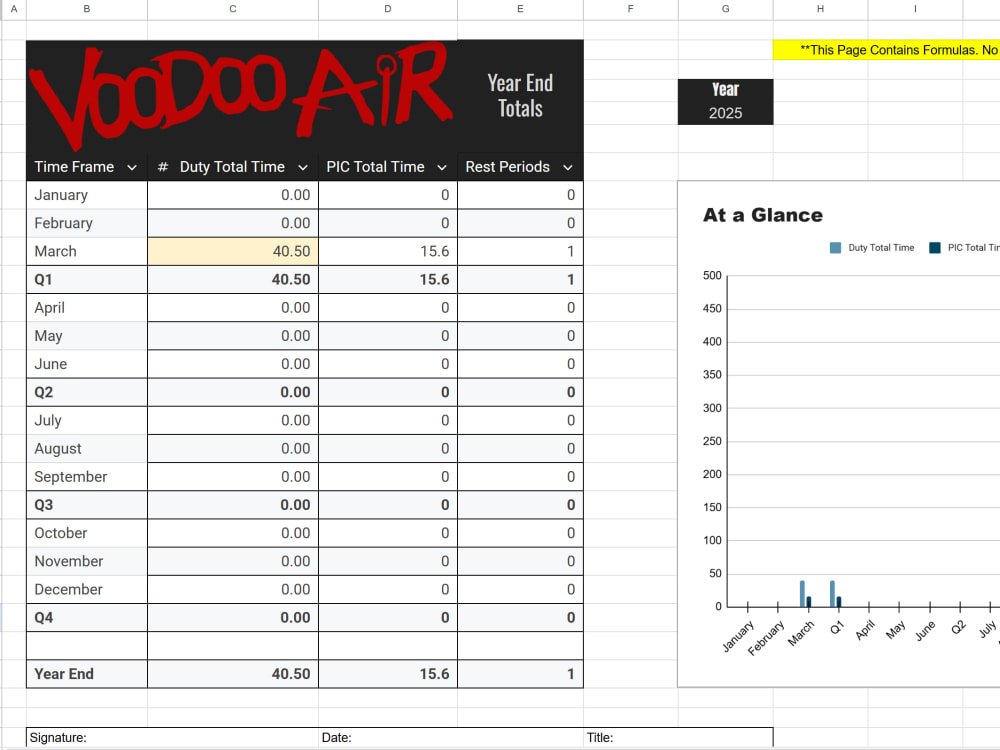Select the April time frame cell
Image resolution: width=1000 pixels, height=750 pixels.
87,307
